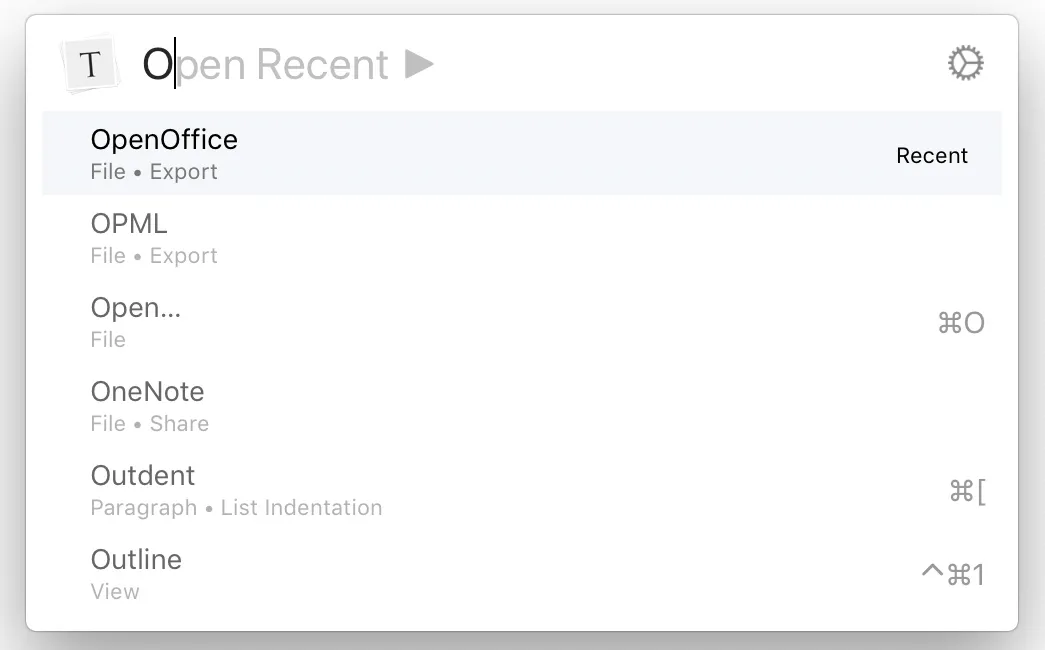Click the Open Recent submenu arrow

[x=420, y=64]
